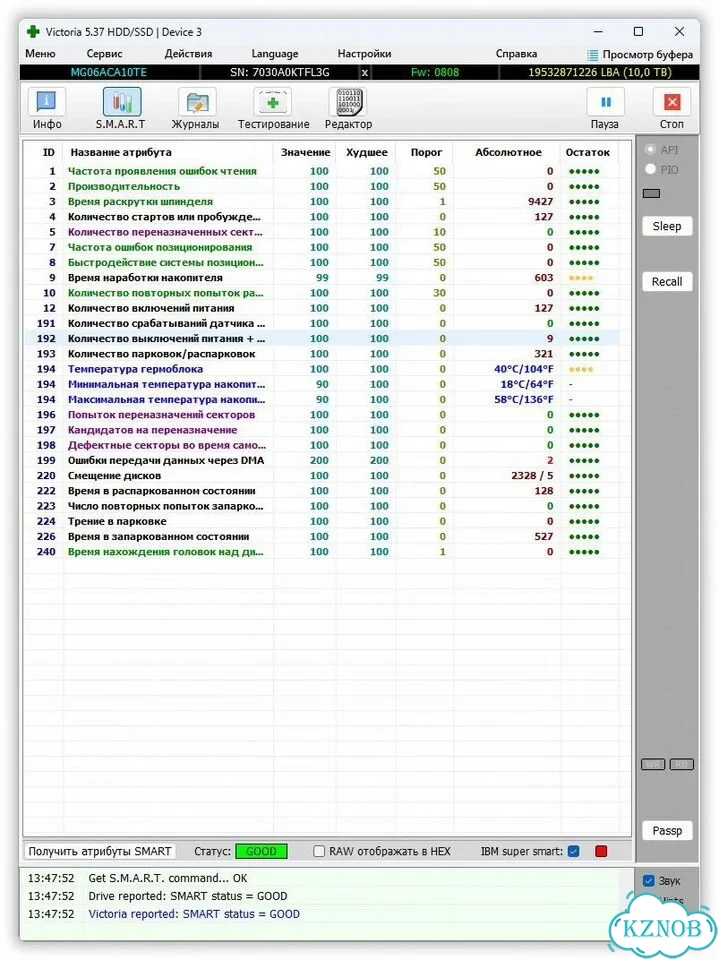This screenshot has width=719, height=960.
Task: Click the SN: 7030A0KTFL3G serial label
Action: (x=280, y=72)
